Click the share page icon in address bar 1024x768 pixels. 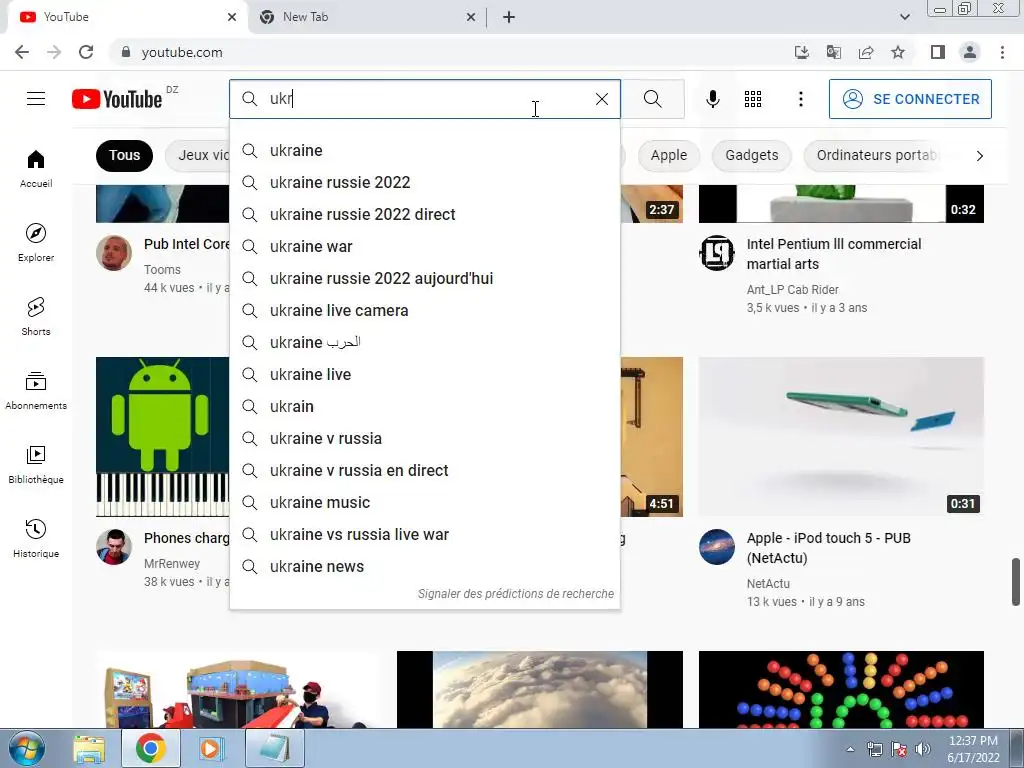click(866, 52)
